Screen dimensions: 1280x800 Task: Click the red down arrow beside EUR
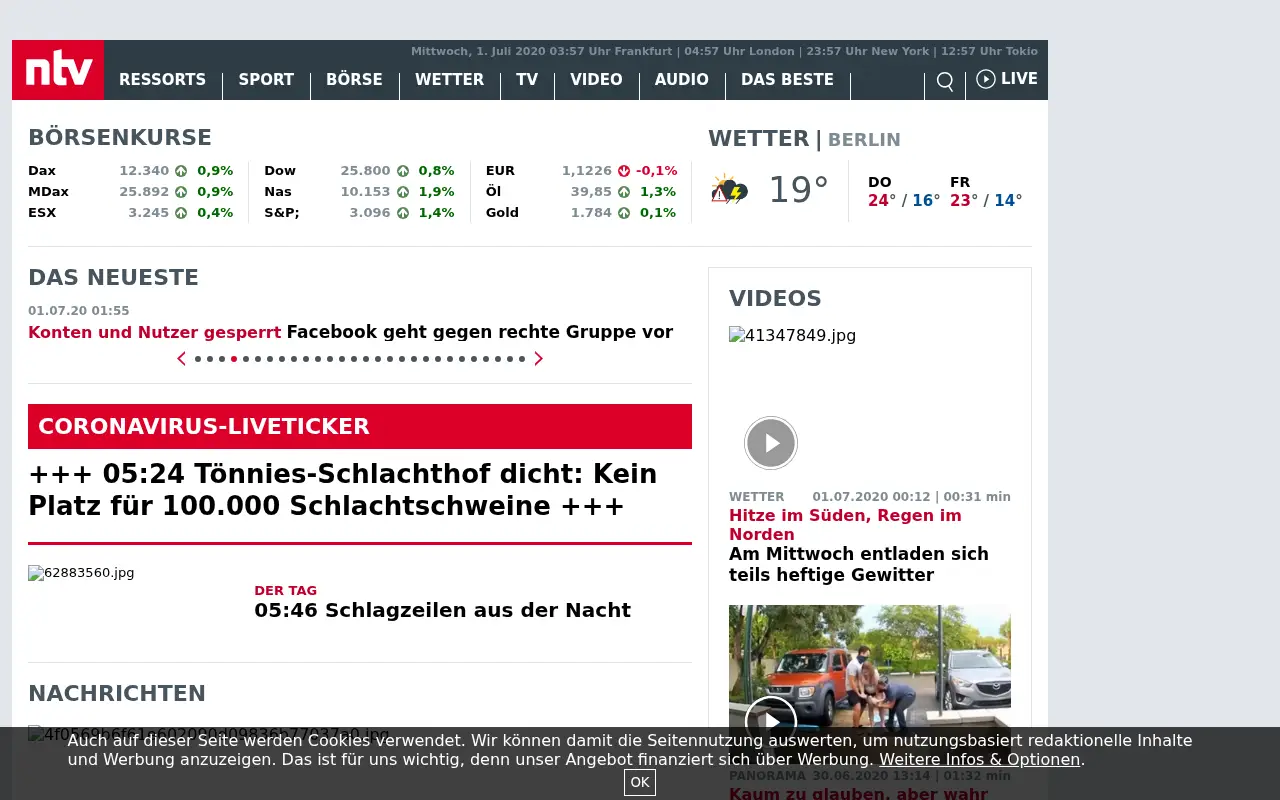(624, 171)
